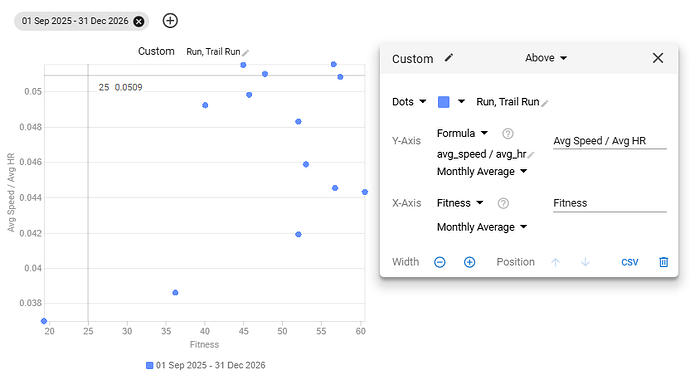
Task: Show help for X-Axis Fitness
Action: [x=503, y=203]
